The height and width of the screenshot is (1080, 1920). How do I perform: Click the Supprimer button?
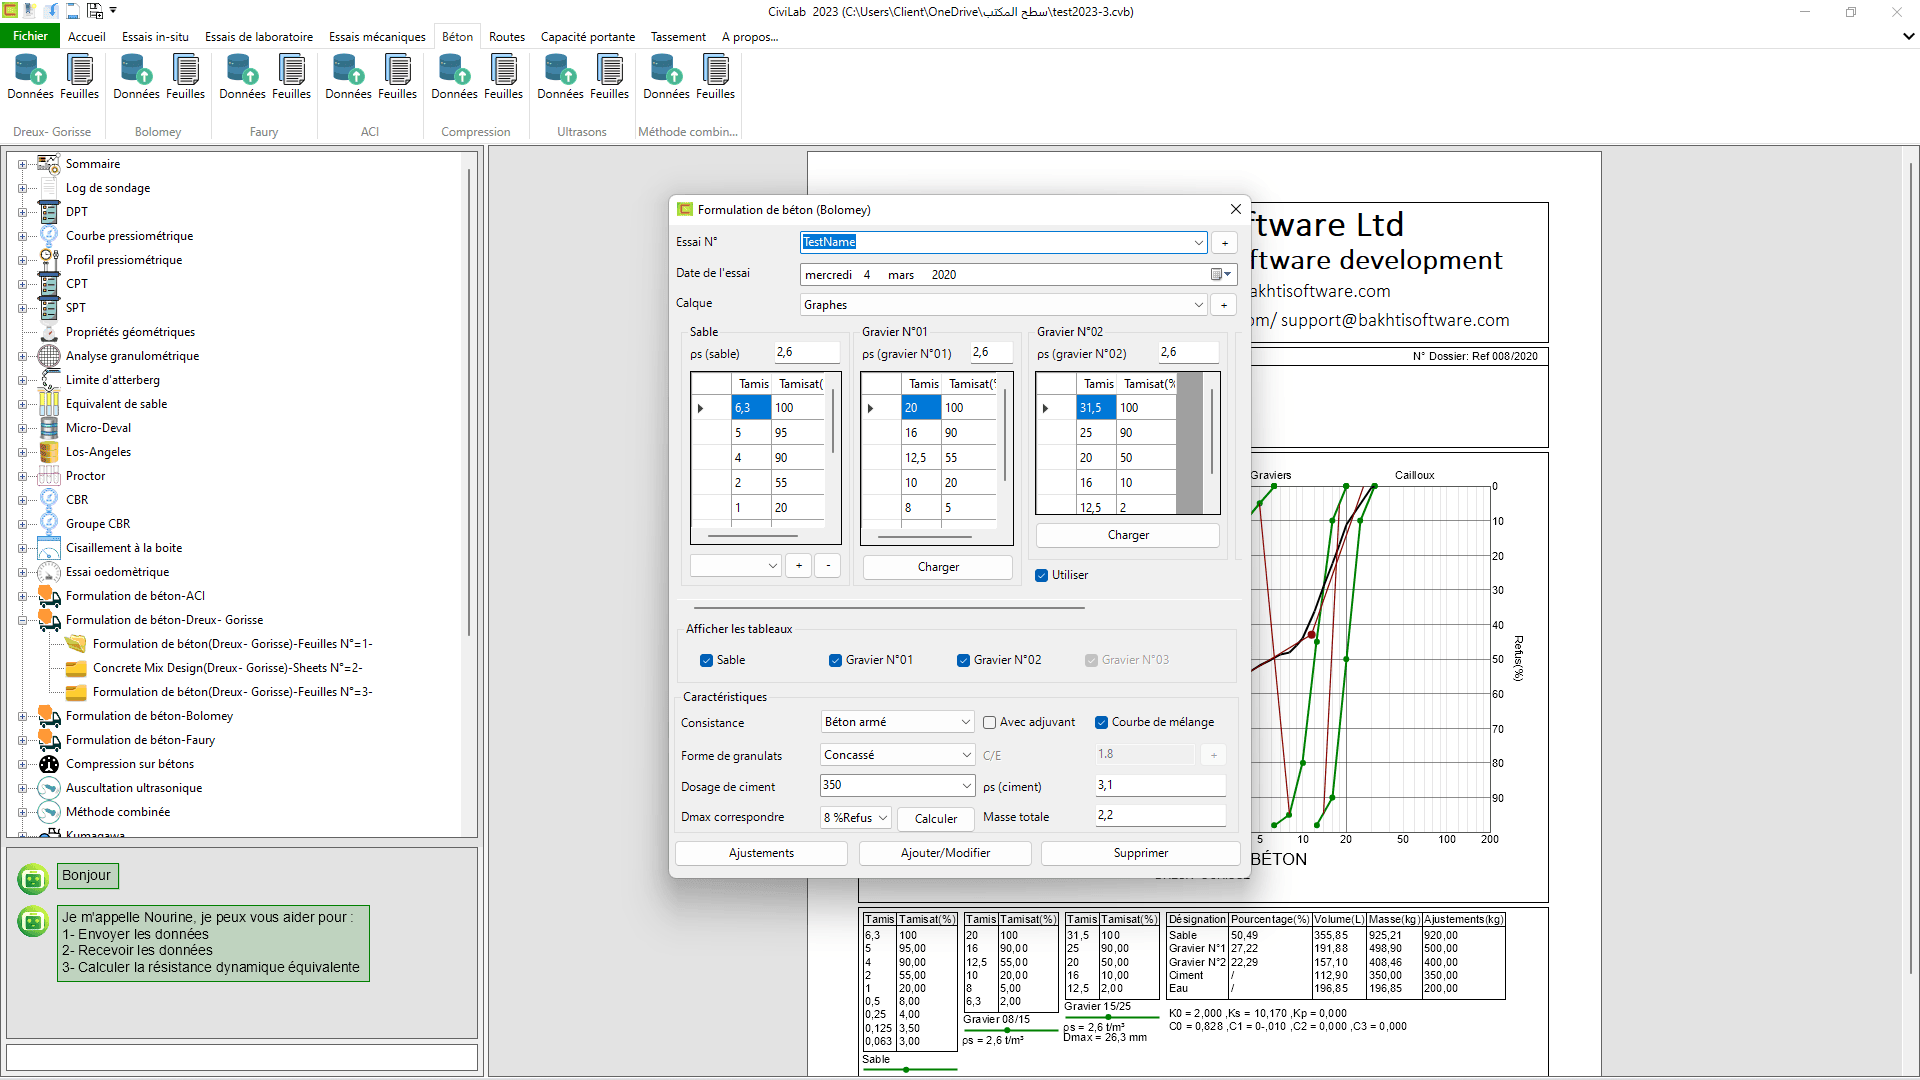tap(1141, 853)
